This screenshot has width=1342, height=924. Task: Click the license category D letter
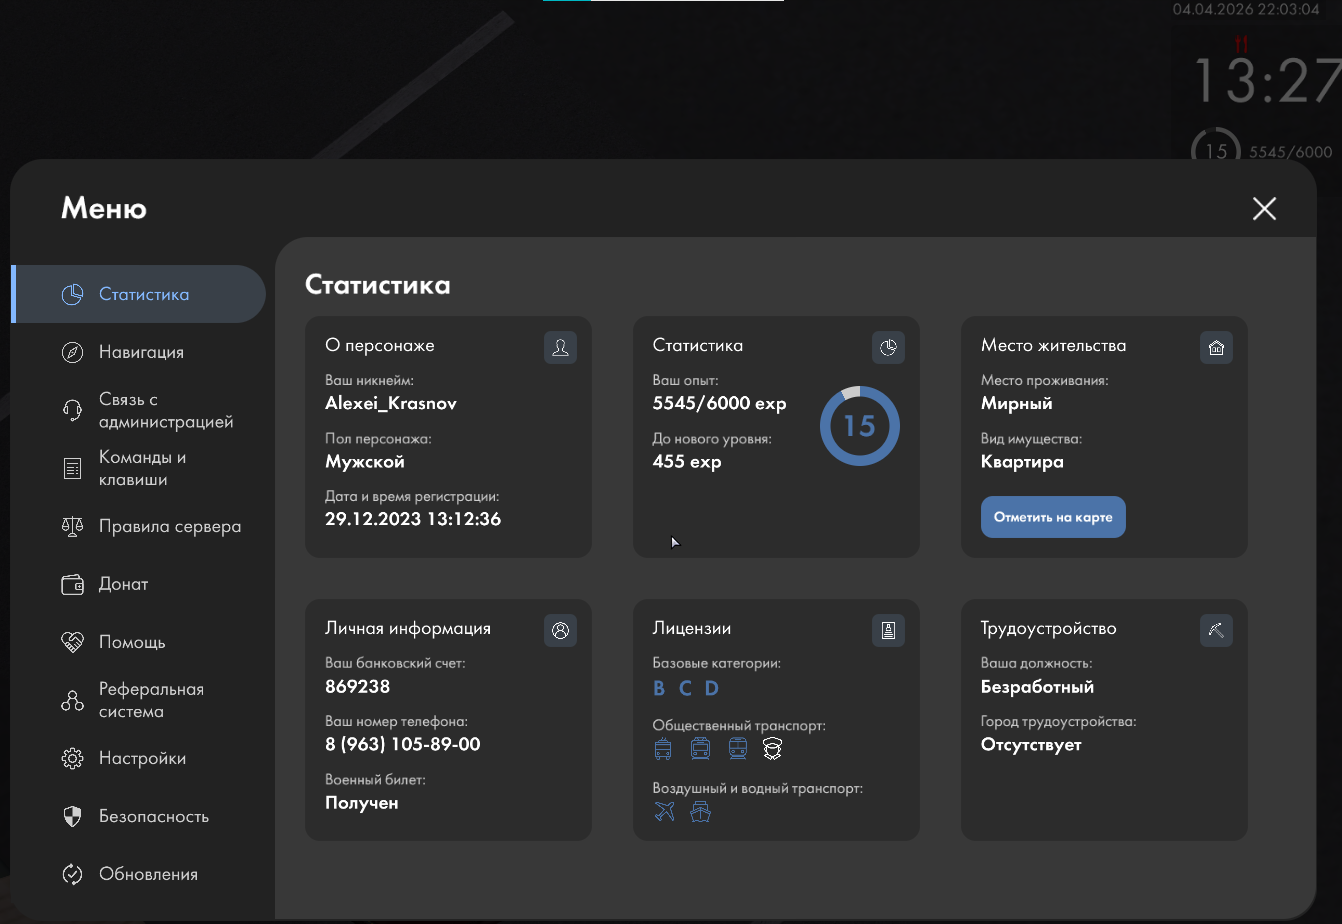click(x=712, y=688)
